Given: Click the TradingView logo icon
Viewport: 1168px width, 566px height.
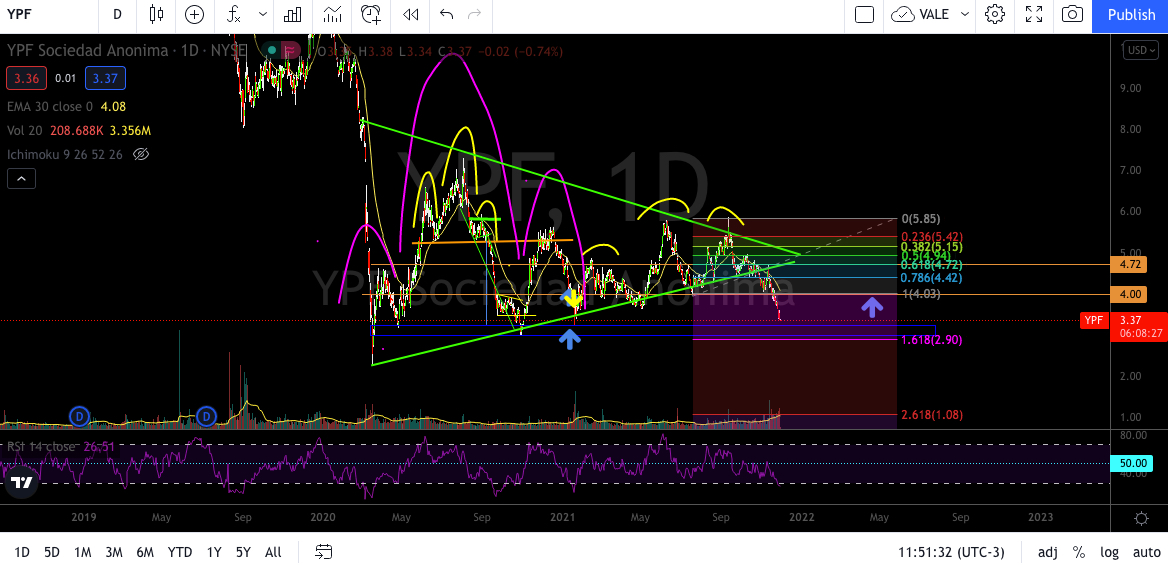Looking at the screenshot, I should [x=23, y=483].
